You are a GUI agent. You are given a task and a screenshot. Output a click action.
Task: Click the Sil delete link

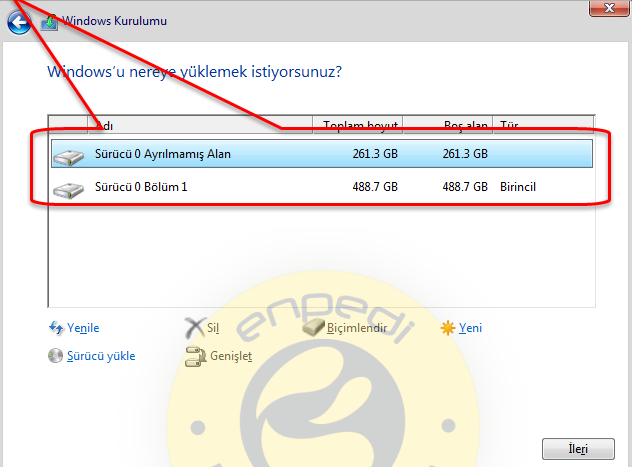point(213,328)
